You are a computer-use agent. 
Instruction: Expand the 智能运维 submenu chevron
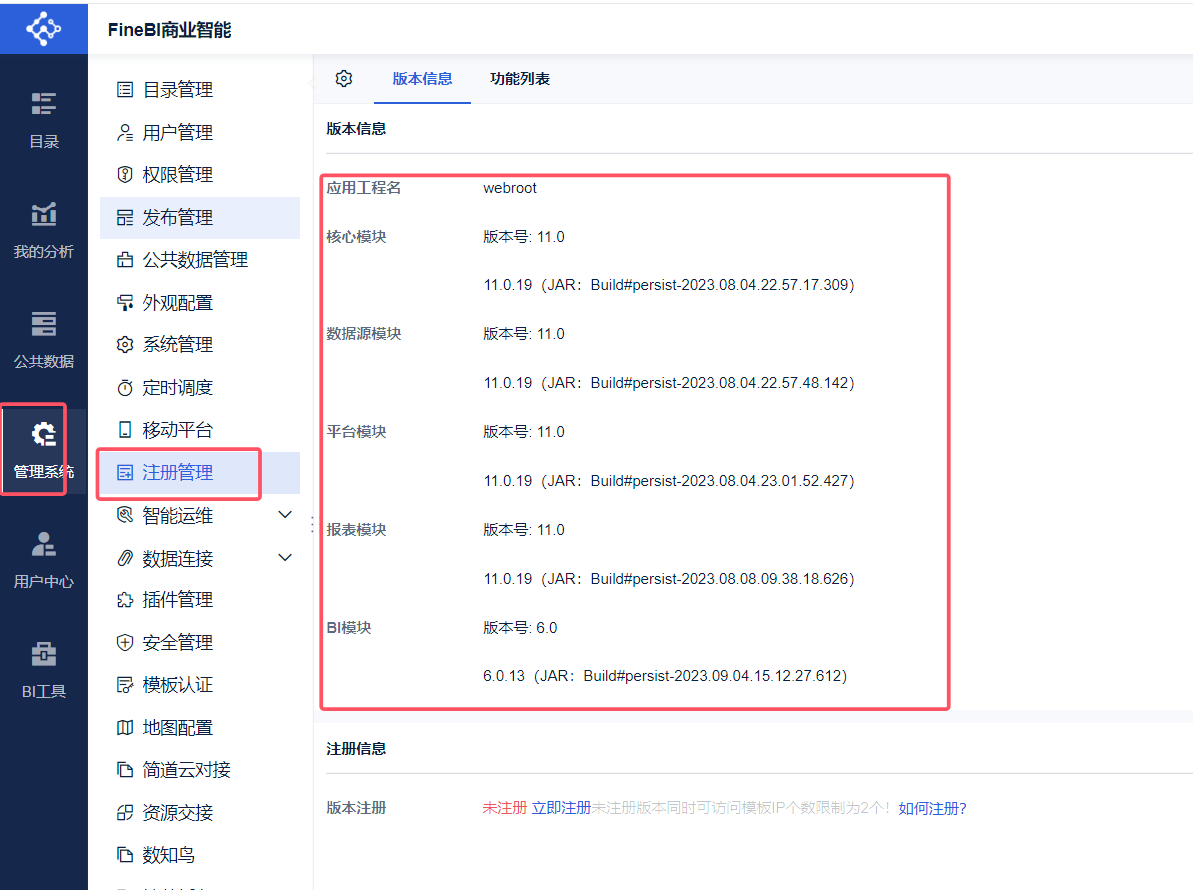pyautogui.click(x=285, y=515)
